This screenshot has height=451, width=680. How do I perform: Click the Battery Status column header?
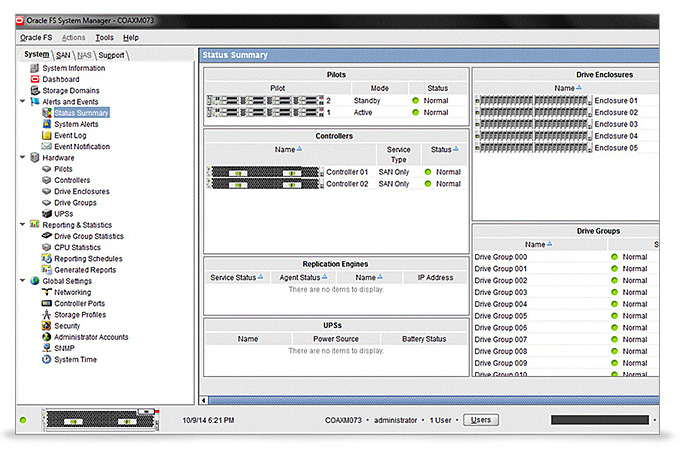424,339
